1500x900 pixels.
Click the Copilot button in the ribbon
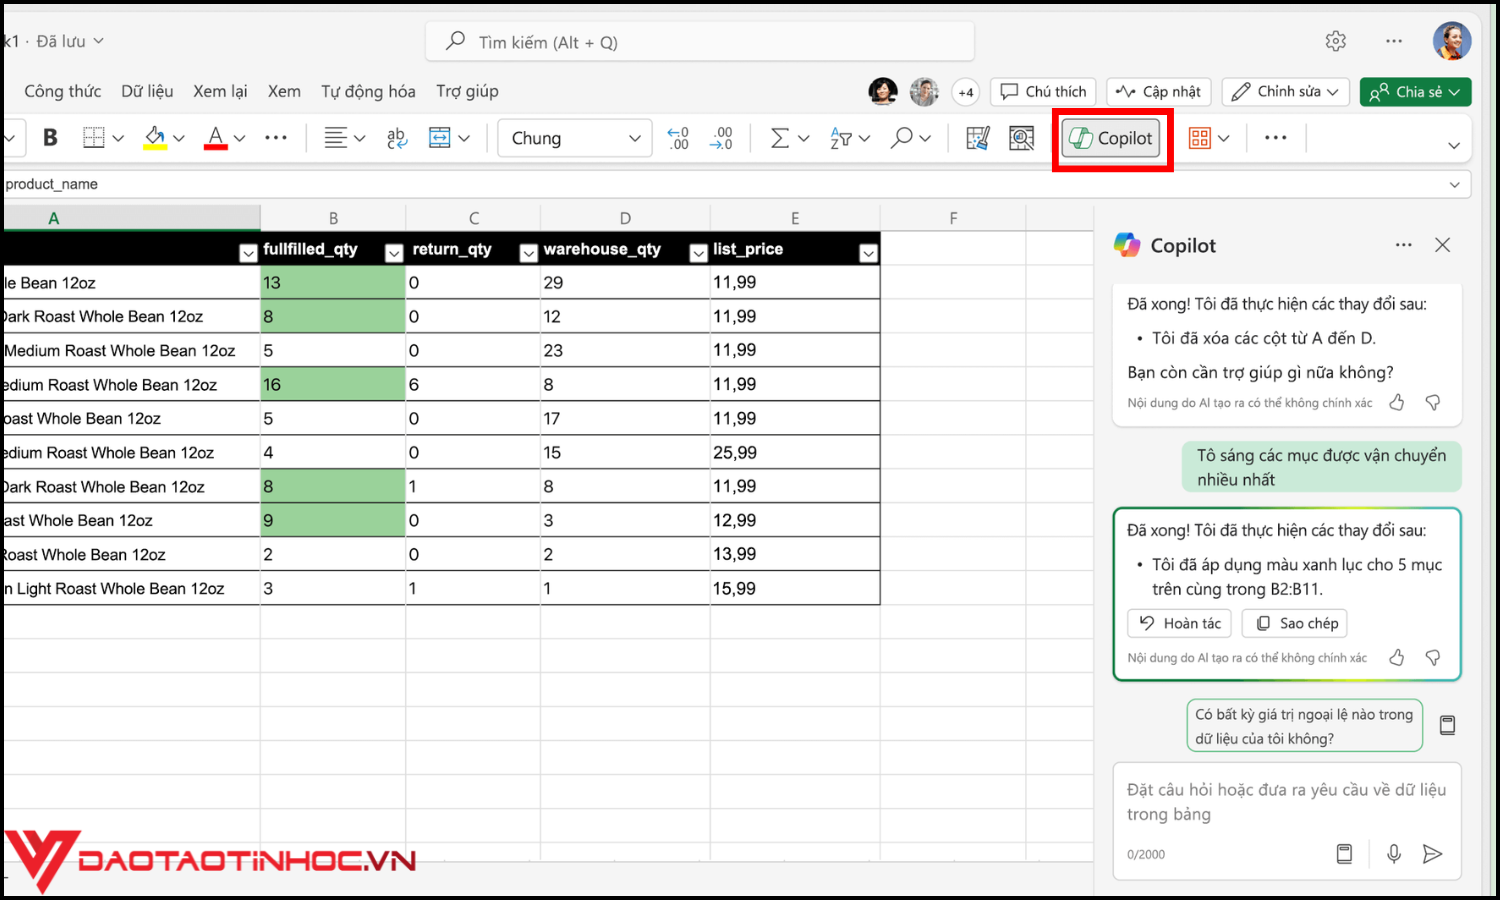[1112, 139]
